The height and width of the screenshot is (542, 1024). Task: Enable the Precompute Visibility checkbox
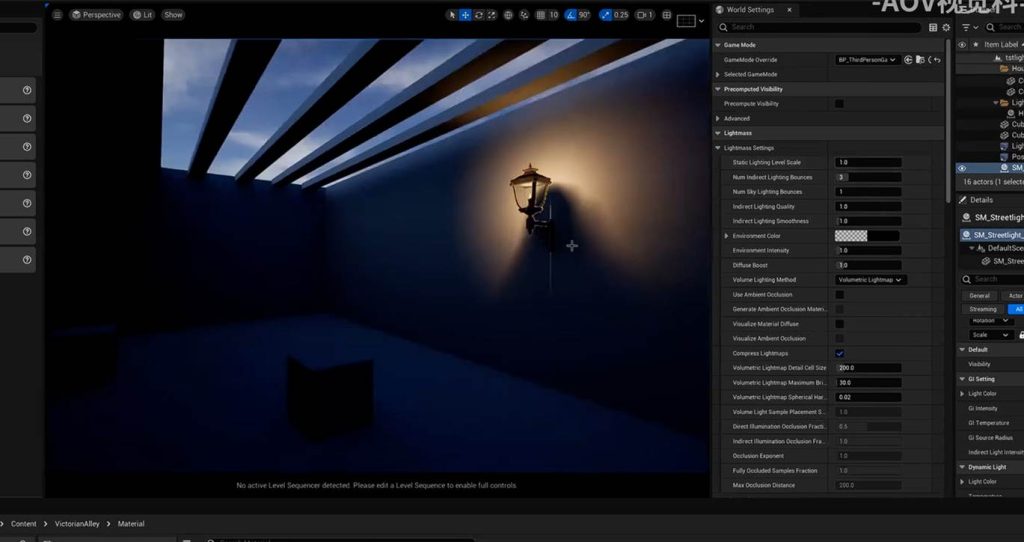point(839,104)
